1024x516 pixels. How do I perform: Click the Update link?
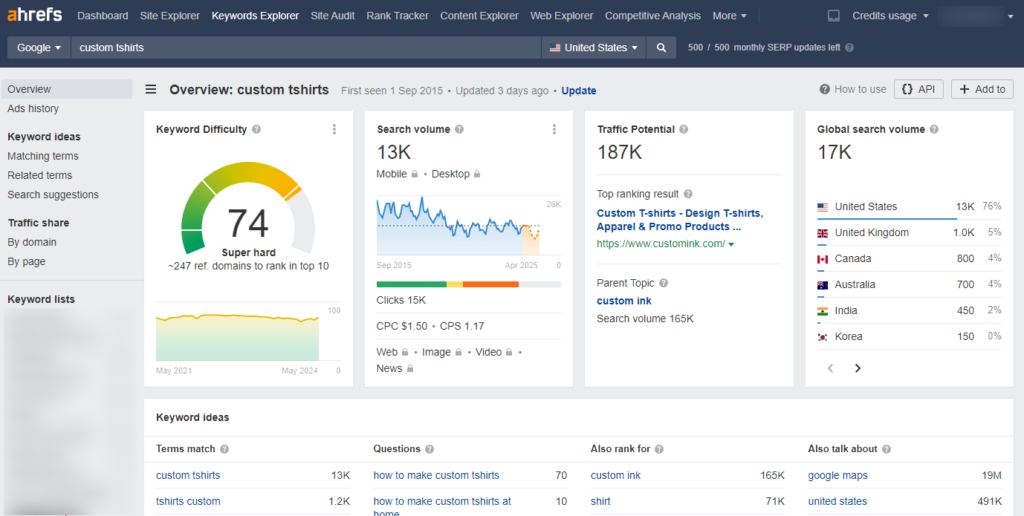click(x=579, y=91)
